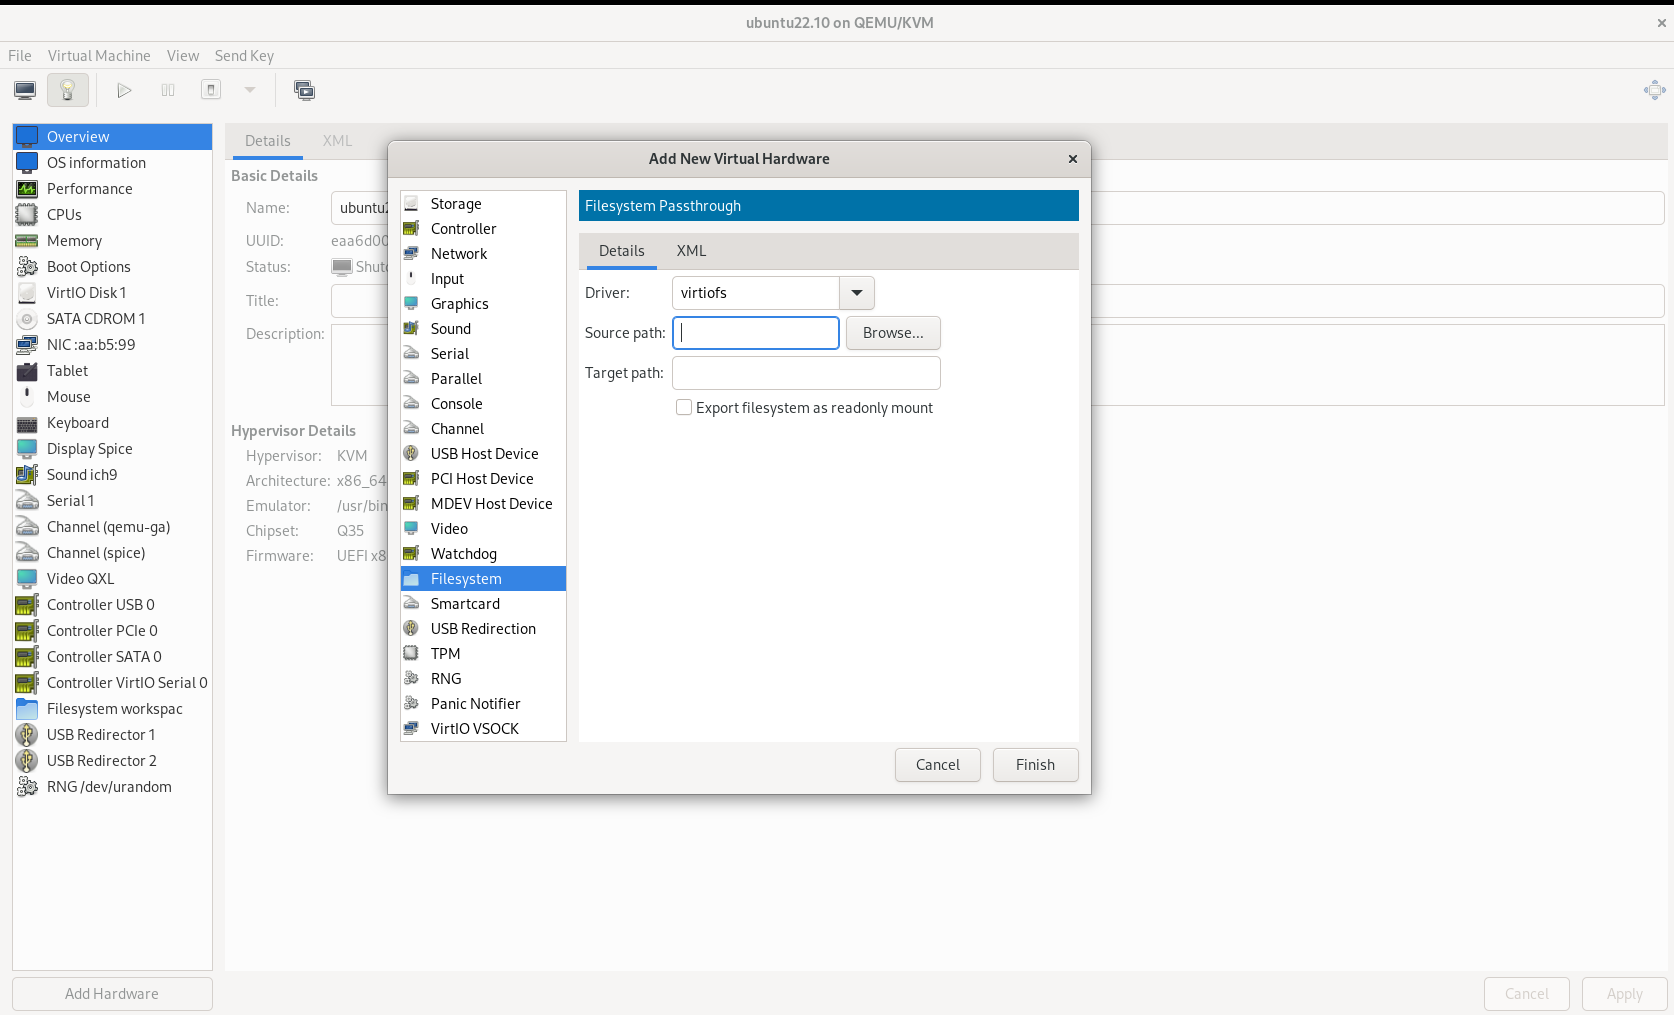
Task: Power on the virtual machine play icon
Action: [124, 91]
